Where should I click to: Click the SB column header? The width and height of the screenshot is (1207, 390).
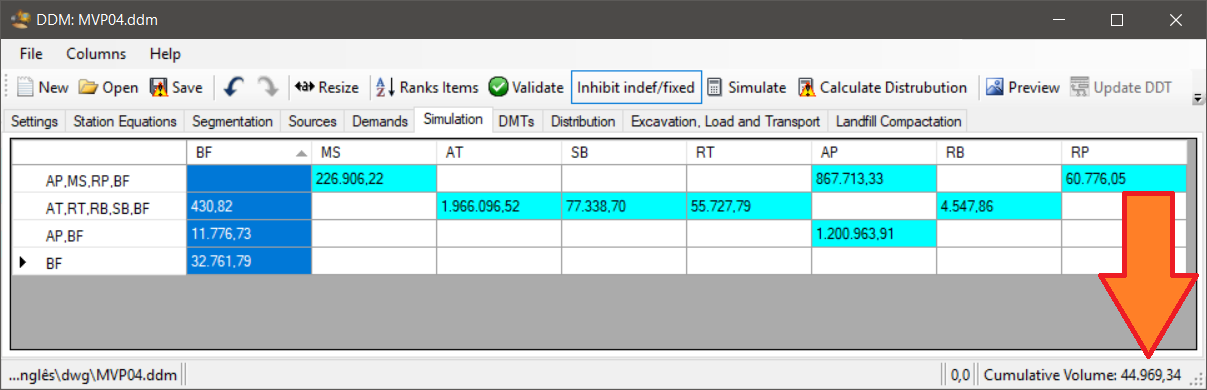click(624, 152)
